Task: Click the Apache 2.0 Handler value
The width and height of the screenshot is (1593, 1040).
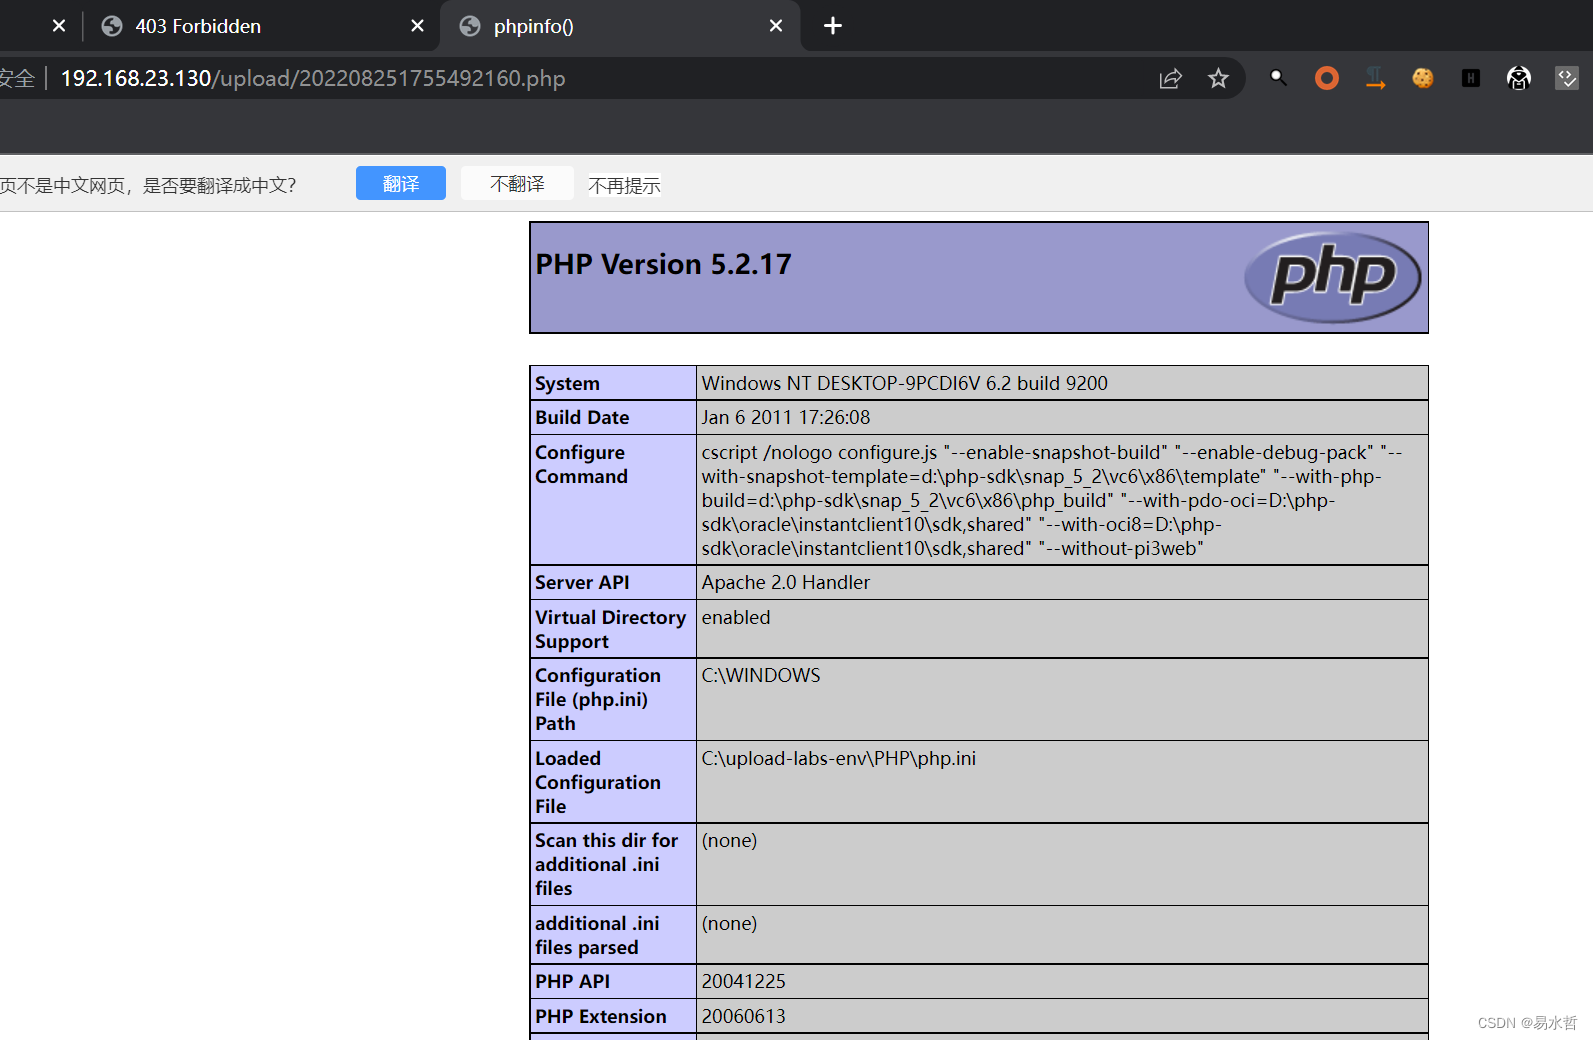Action: (x=785, y=582)
